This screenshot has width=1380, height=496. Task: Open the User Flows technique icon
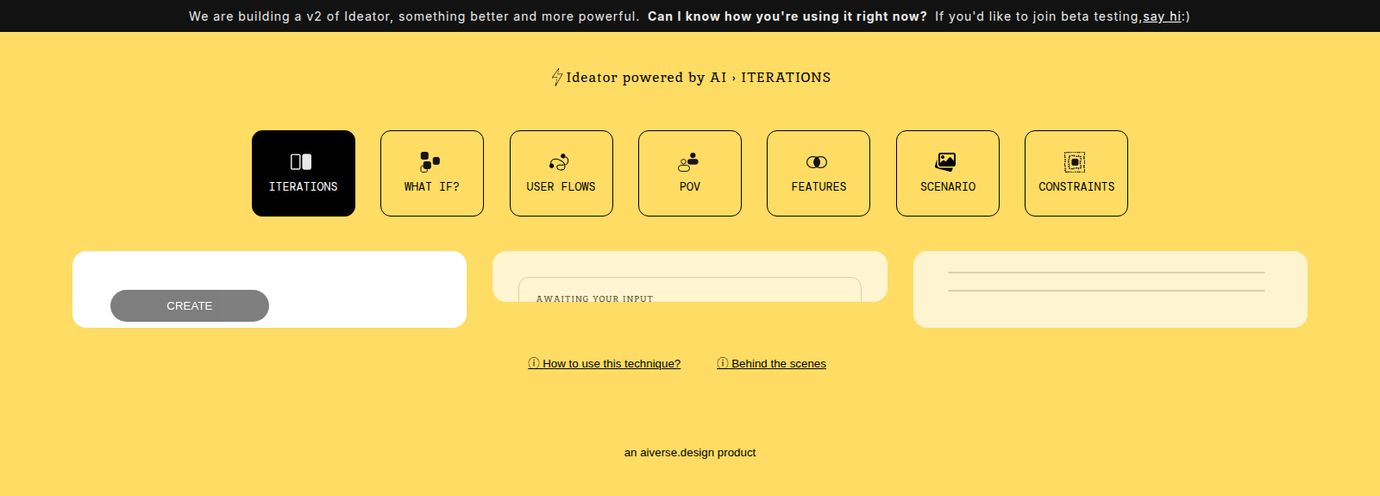[560, 162]
